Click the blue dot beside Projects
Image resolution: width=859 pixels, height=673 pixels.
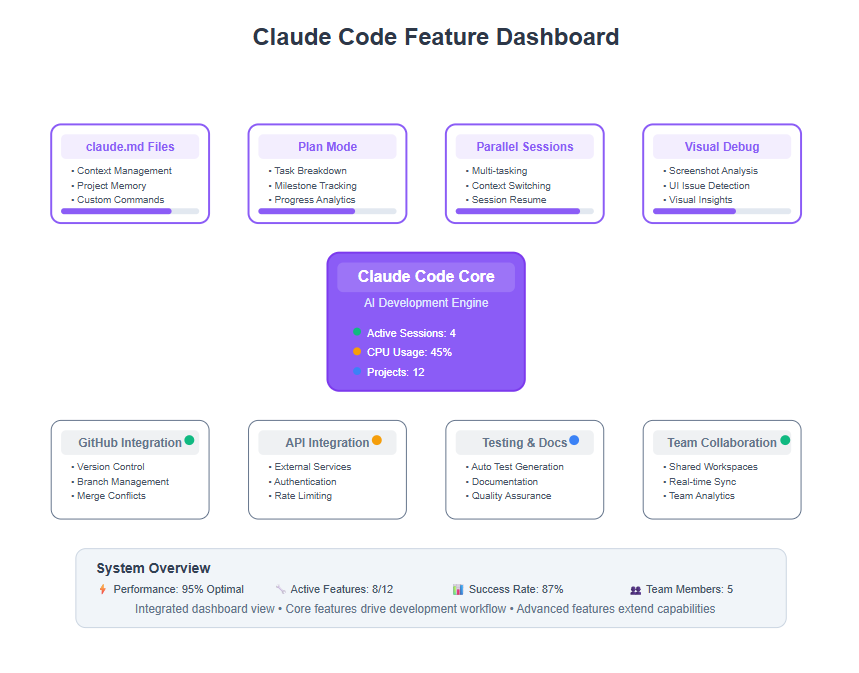[357, 371]
